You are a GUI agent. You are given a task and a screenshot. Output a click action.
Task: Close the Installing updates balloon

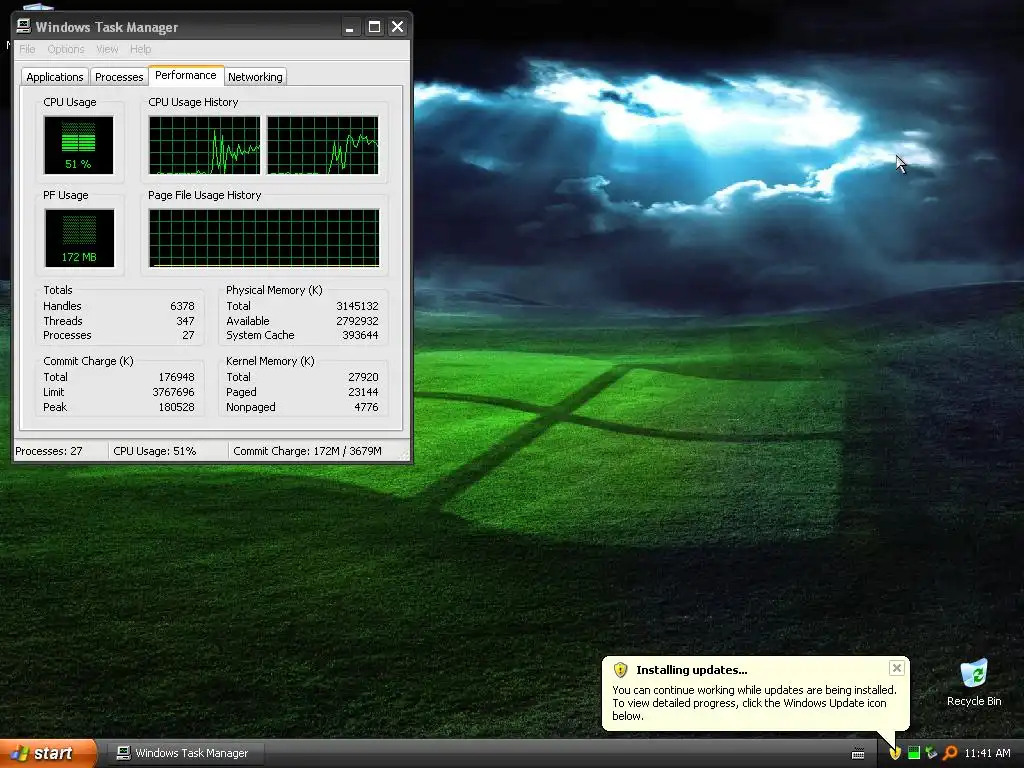(x=897, y=667)
